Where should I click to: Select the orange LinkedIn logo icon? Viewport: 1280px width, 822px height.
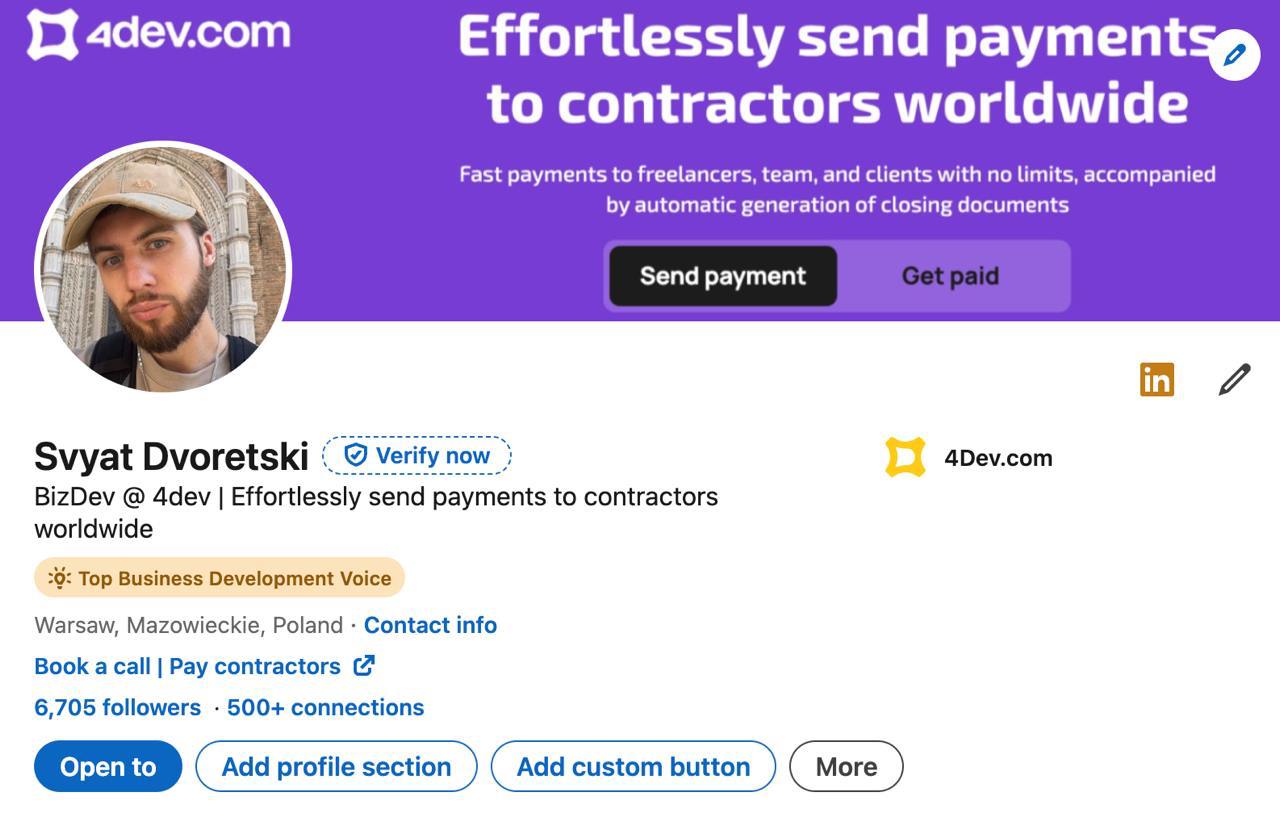click(x=1156, y=379)
